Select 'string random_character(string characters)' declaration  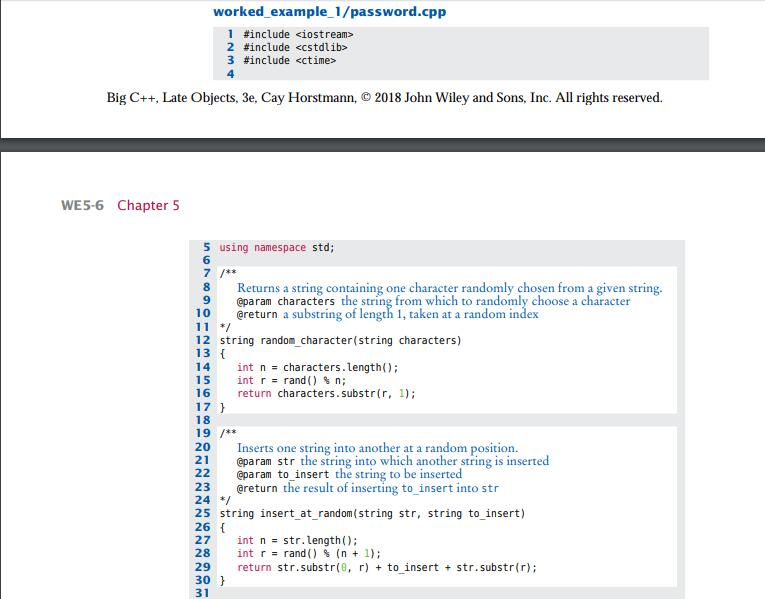pos(340,340)
